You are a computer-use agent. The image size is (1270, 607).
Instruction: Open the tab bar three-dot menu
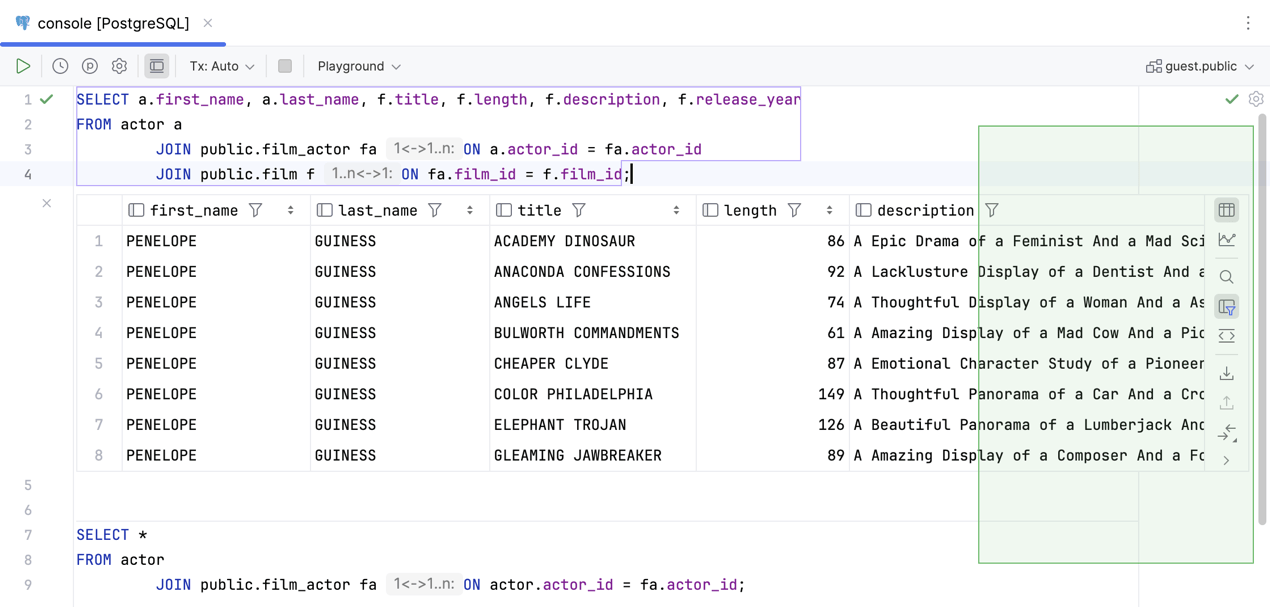click(x=1248, y=23)
